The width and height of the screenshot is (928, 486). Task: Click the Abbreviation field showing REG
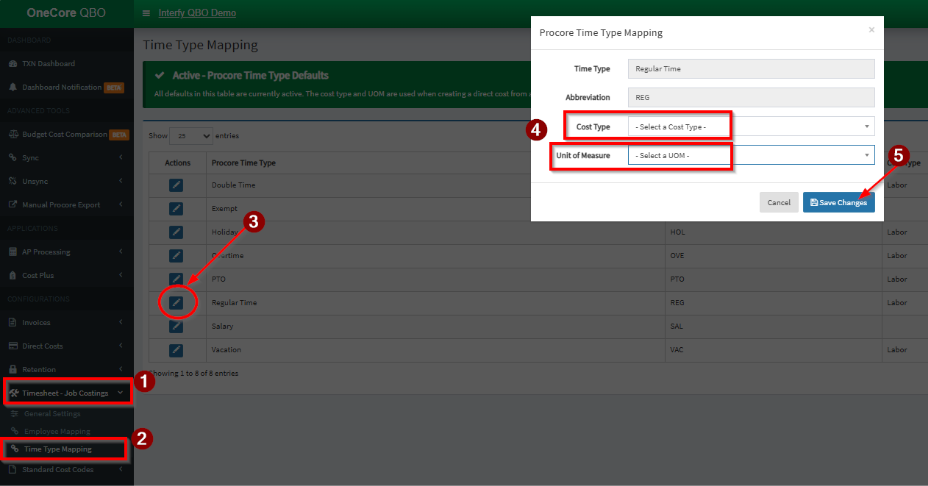click(751, 97)
